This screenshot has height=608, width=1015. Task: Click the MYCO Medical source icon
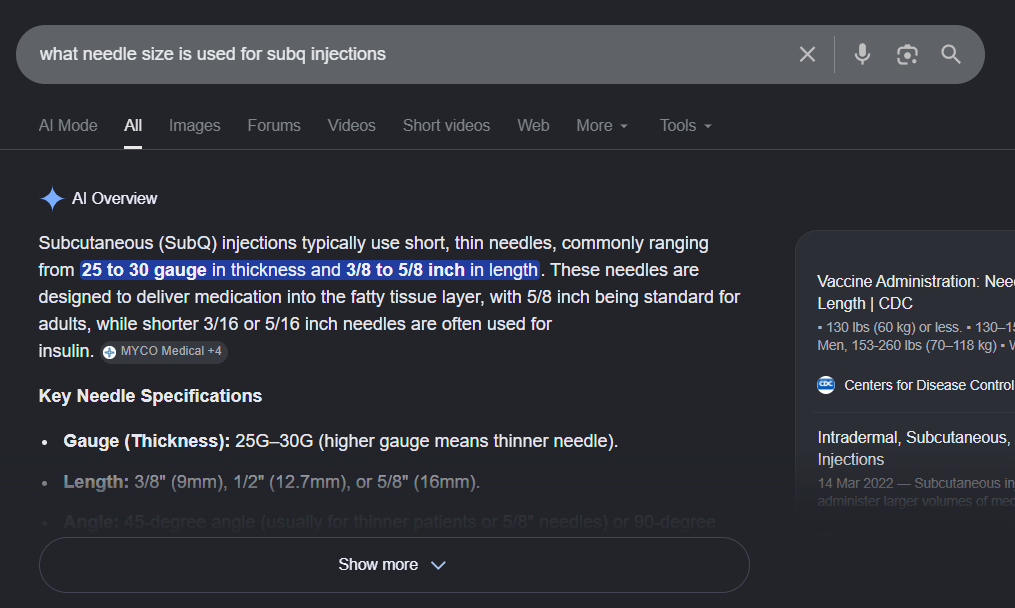click(109, 352)
